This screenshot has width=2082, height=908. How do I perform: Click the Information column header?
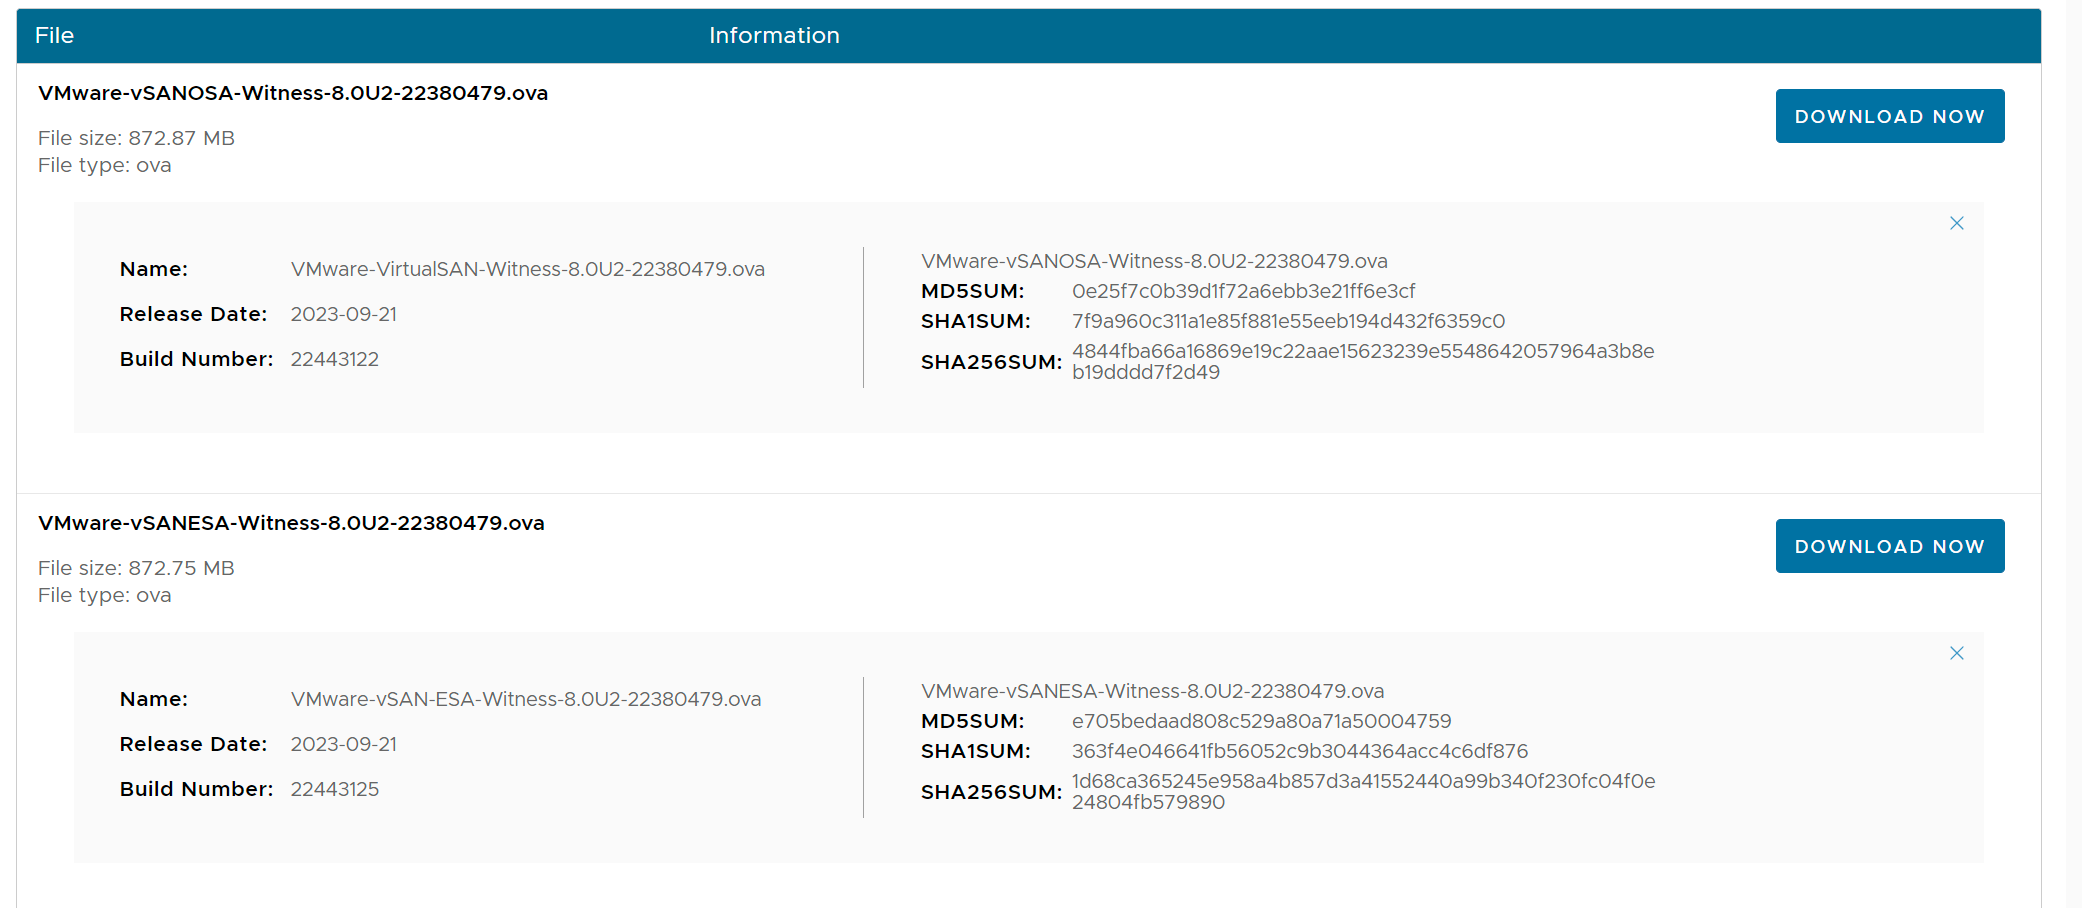click(x=773, y=36)
